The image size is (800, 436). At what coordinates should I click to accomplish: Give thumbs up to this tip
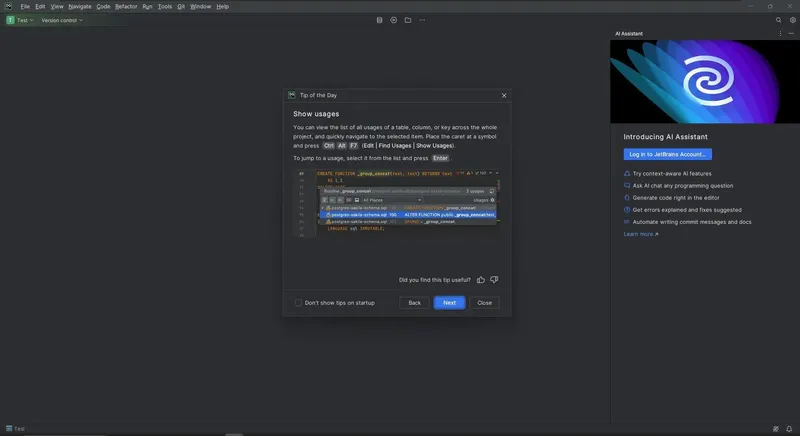481,280
